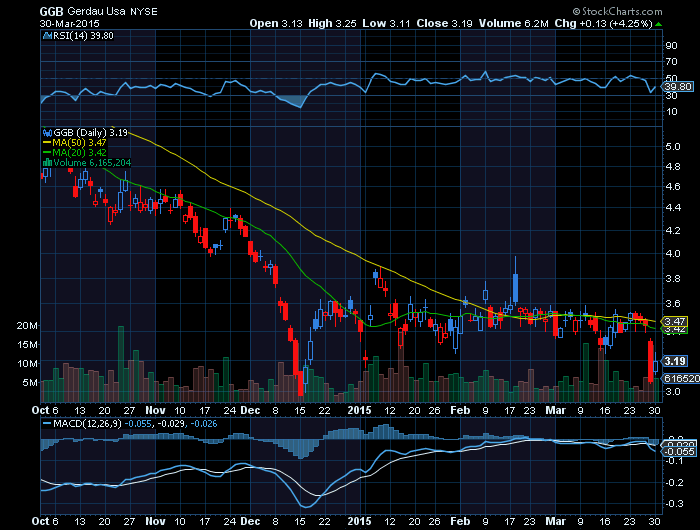The image size is (700, 530).
Task: Click the 'High 3.25' value
Action: (x=332, y=23)
